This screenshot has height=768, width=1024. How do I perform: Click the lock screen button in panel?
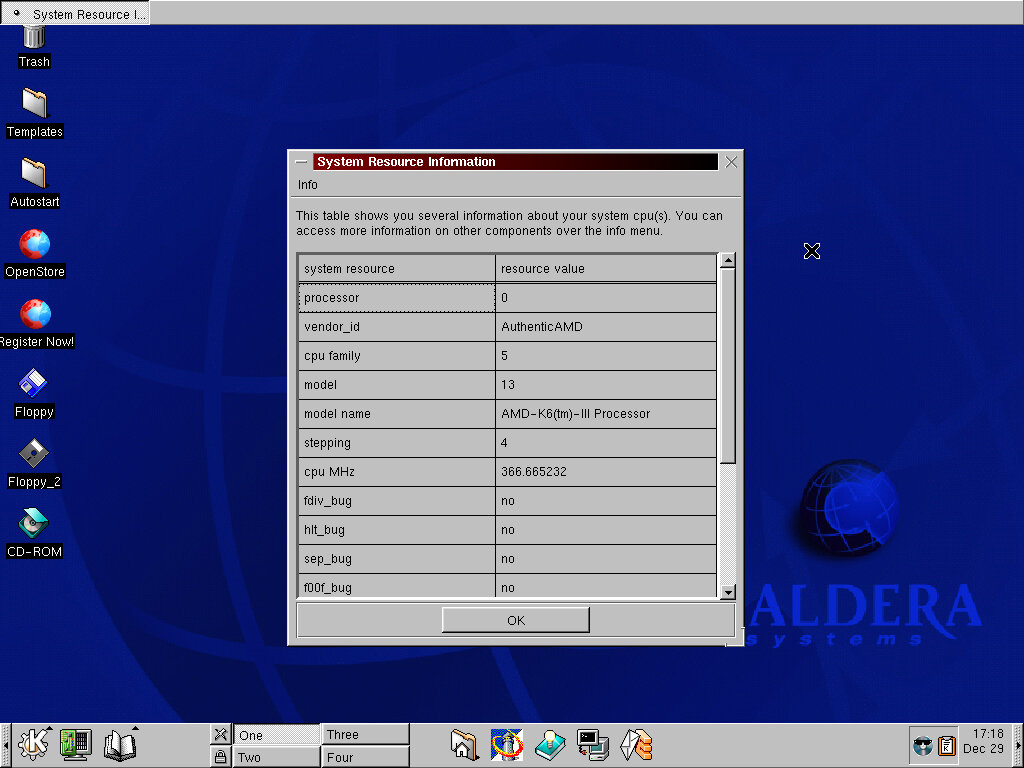coord(221,757)
